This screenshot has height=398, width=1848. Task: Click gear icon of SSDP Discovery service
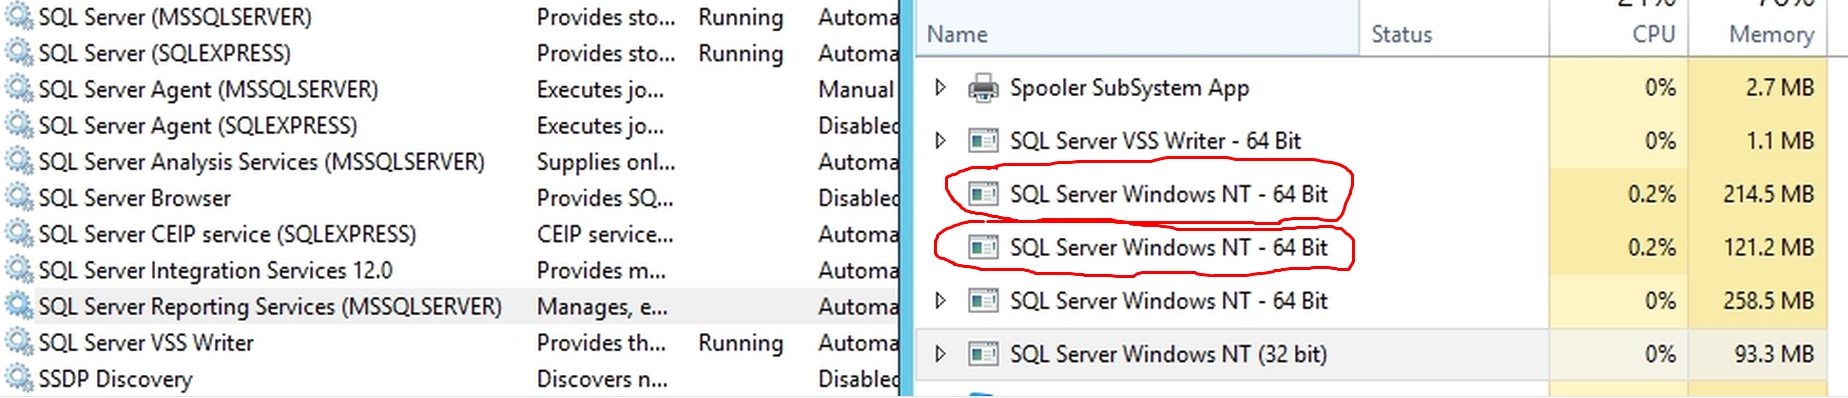pos(18,379)
